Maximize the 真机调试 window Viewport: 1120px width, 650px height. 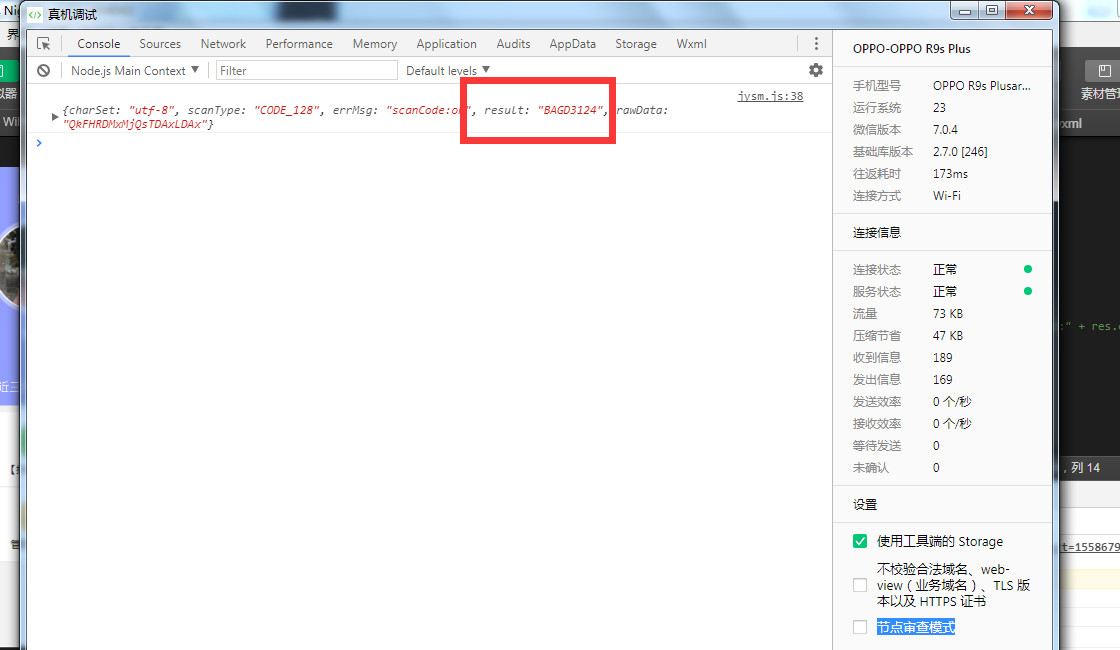click(992, 11)
